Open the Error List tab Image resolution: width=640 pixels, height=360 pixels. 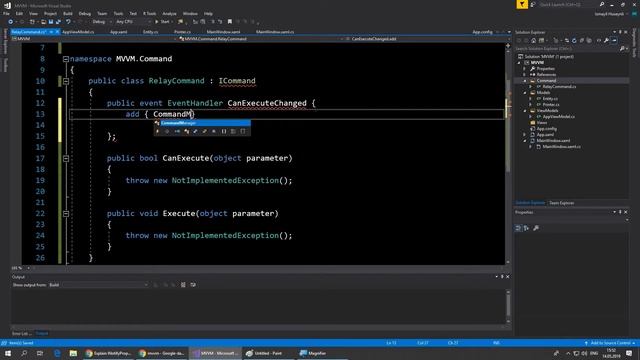pyautogui.click(x=21, y=333)
